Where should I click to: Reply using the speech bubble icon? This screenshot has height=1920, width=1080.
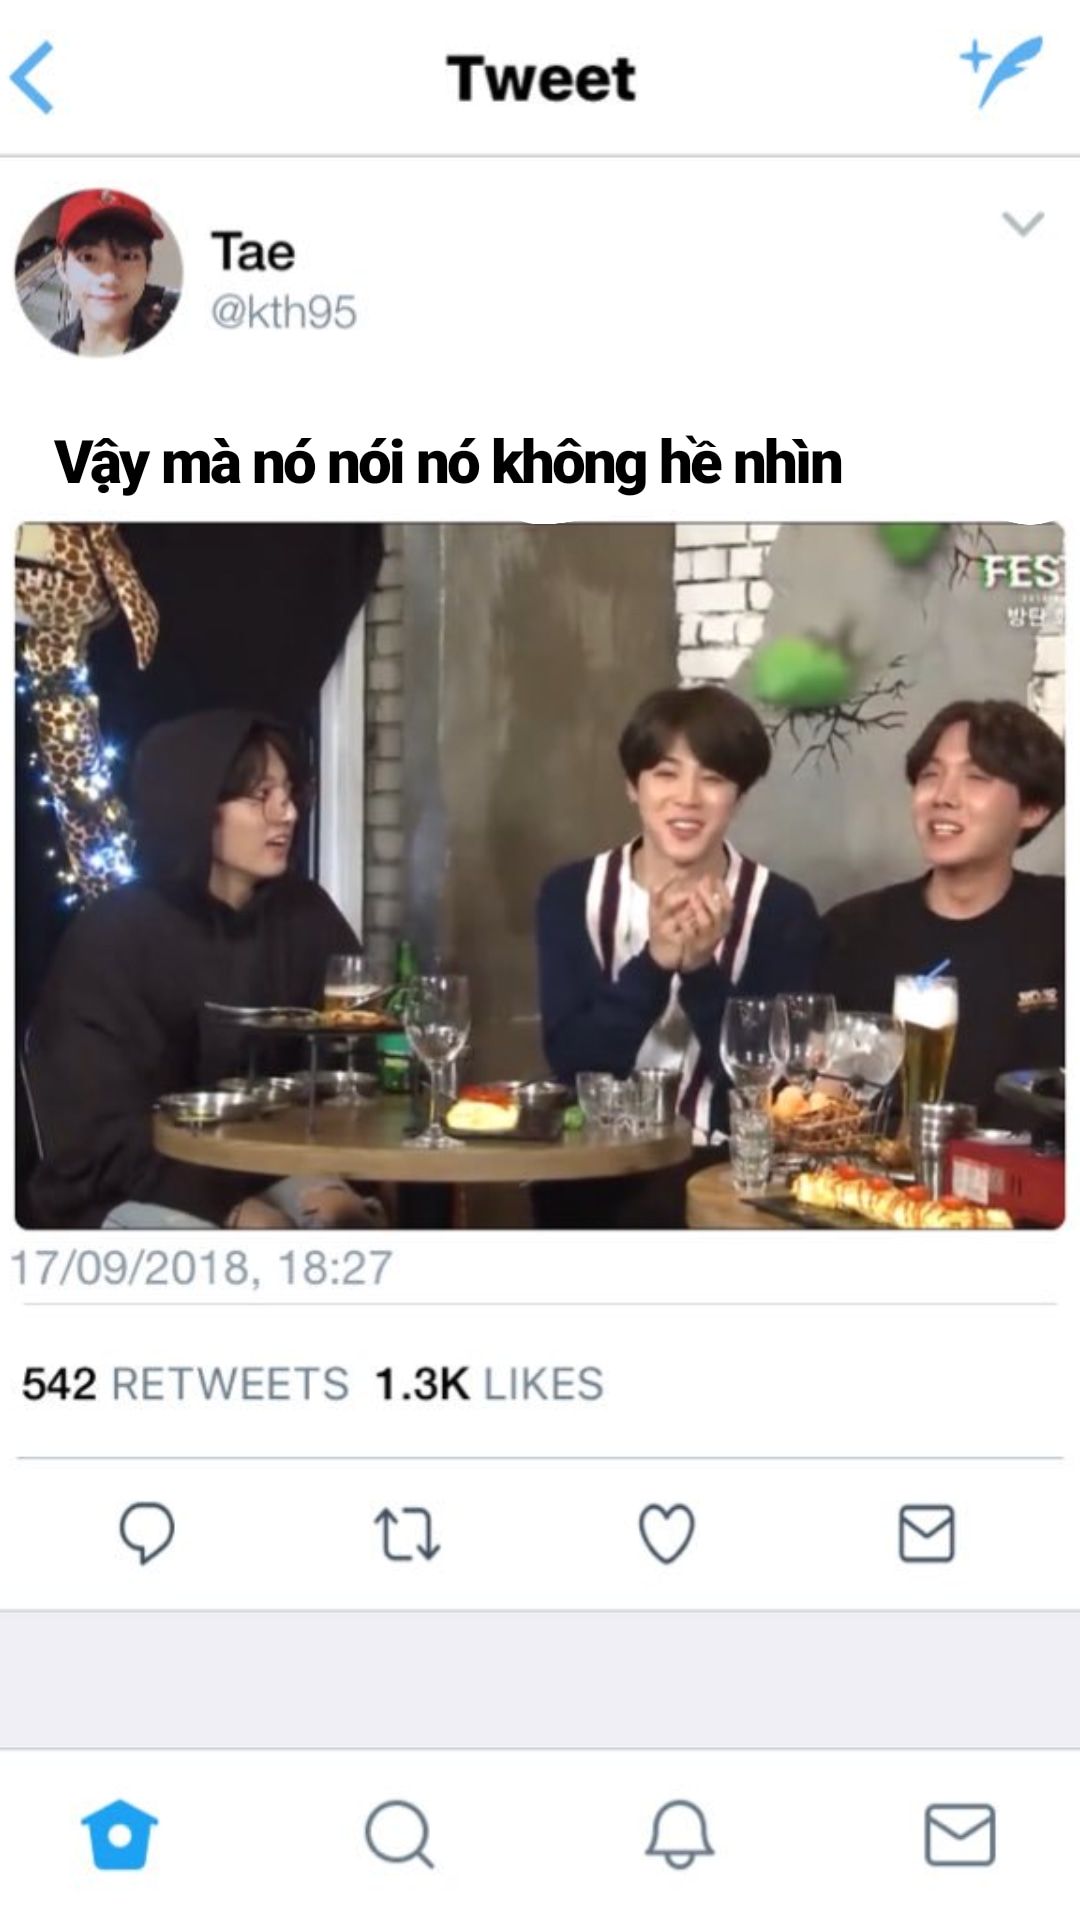click(x=147, y=1533)
